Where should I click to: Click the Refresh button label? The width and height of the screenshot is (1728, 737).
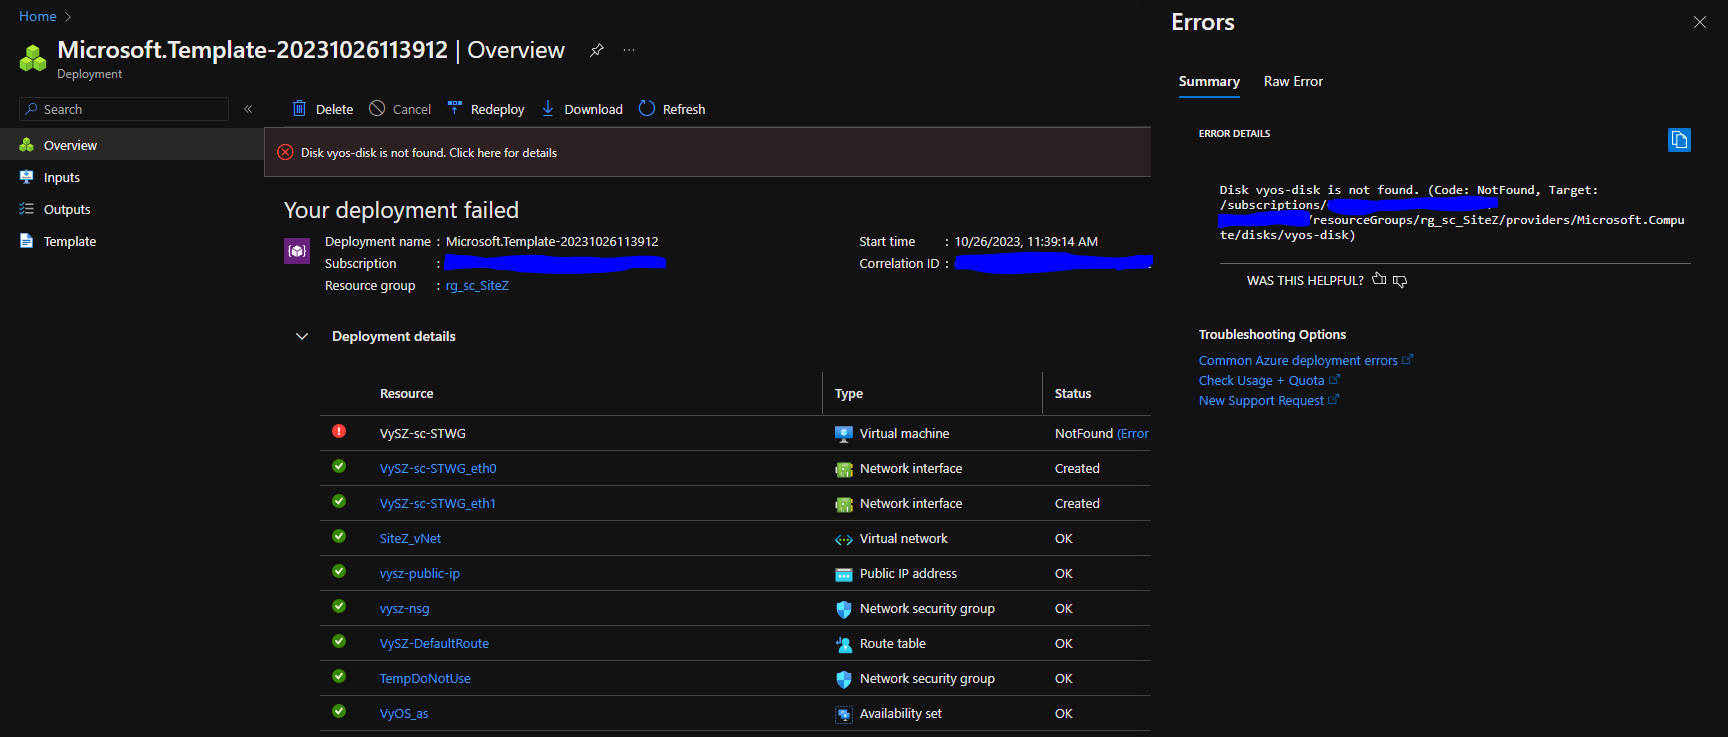tap(684, 109)
